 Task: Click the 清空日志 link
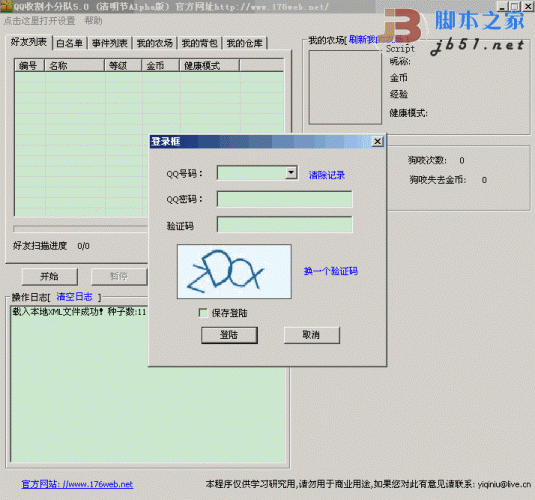[74, 297]
